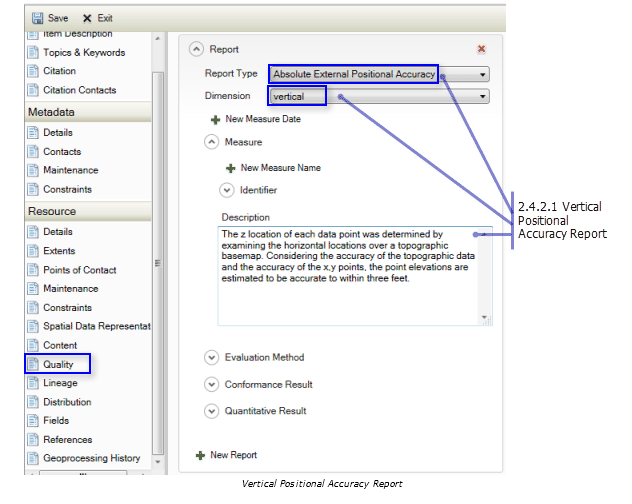Click the New Report link
The width and height of the screenshot is (632, 504).
[233, 455]
